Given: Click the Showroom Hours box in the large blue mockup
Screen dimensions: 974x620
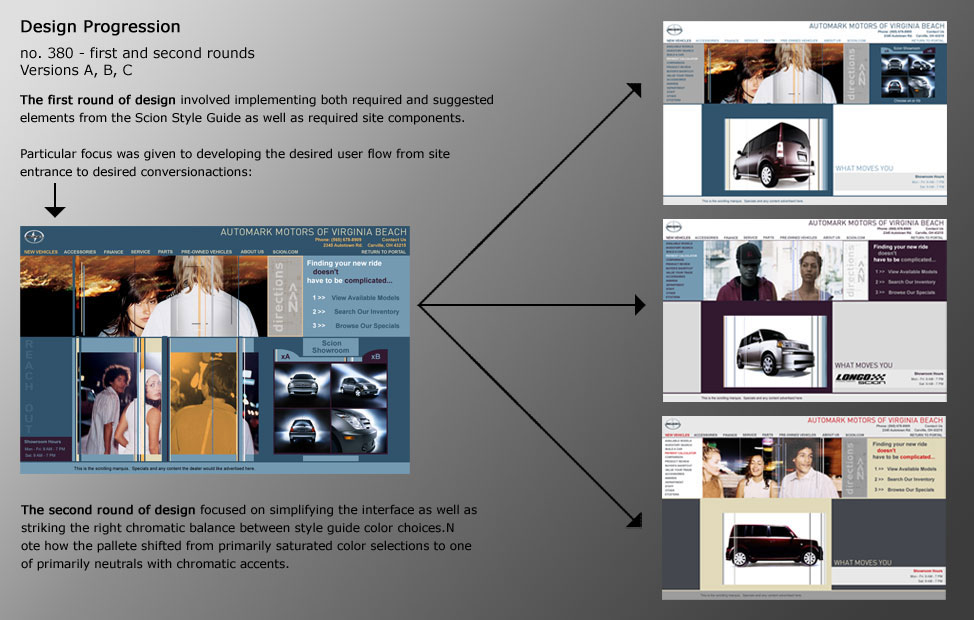Looking at the screenshot, I should pos(45,449).
